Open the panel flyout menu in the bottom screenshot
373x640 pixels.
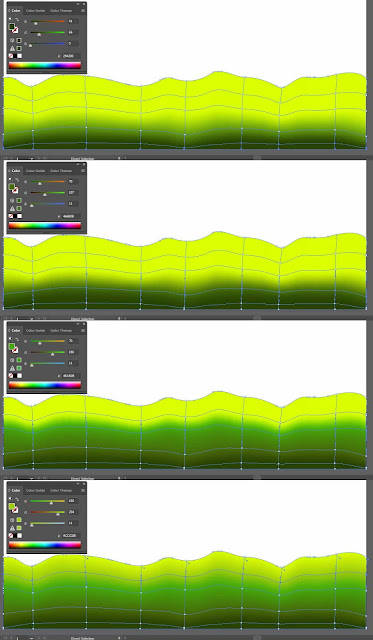click(x=83, y=490)
